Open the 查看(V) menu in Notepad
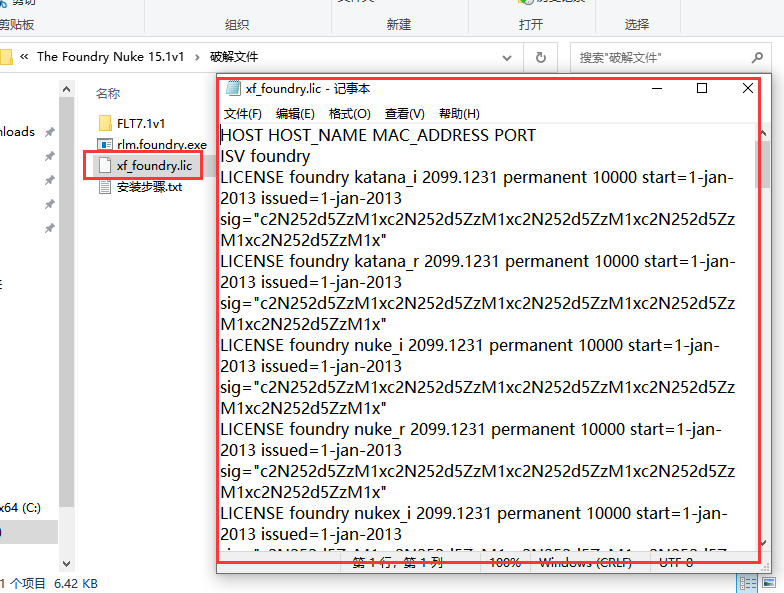The image size is (784, 593). pyautogui.click(x=404, y=114)
